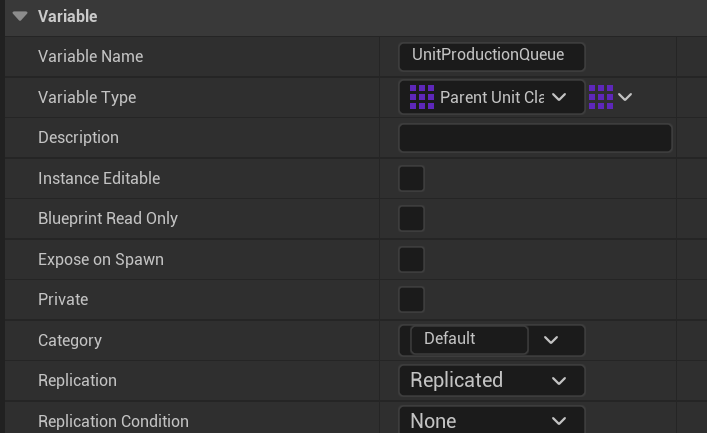Click the purple array icon beside Parent Unit Class

pyautogui.click(x=422, y=97)
